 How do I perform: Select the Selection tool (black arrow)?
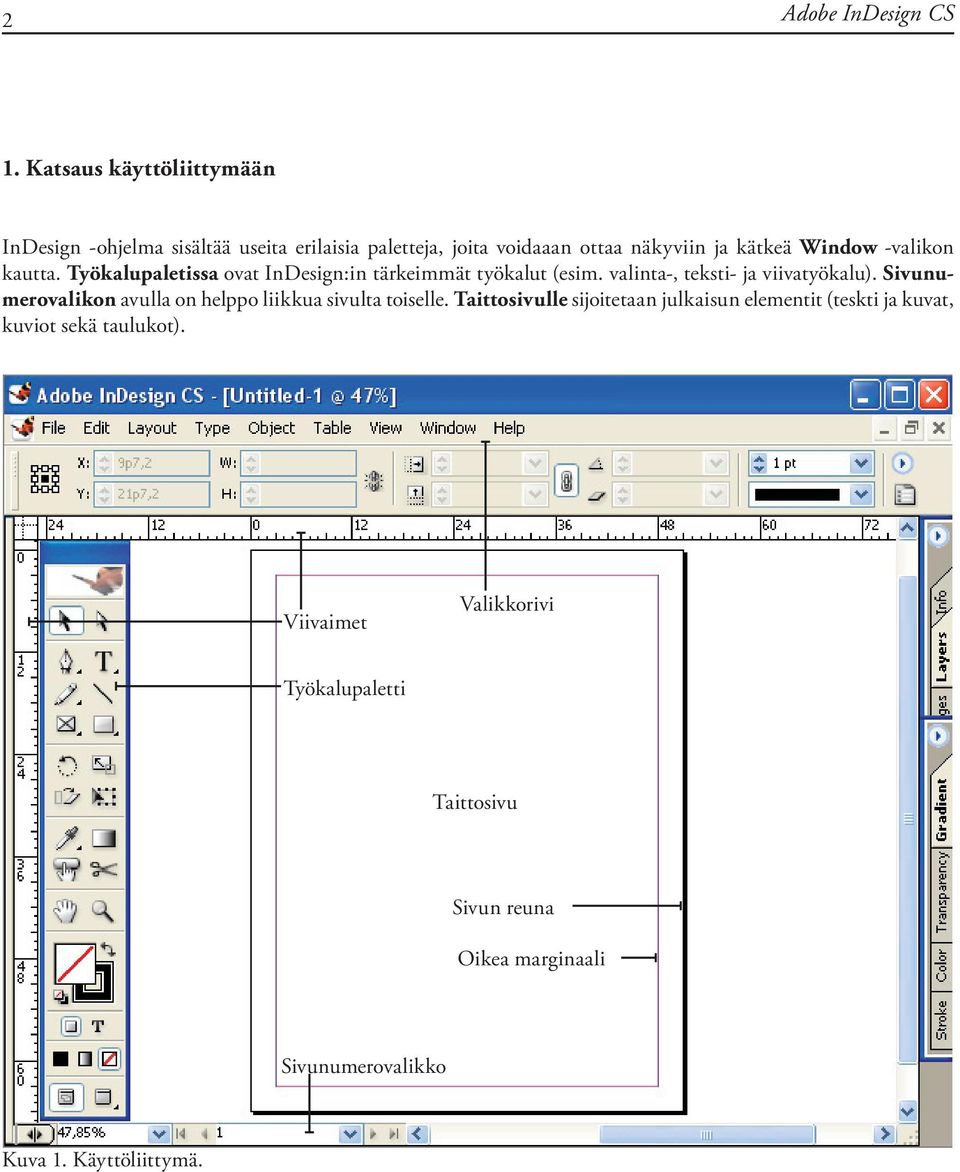click(x=66, y=620)
